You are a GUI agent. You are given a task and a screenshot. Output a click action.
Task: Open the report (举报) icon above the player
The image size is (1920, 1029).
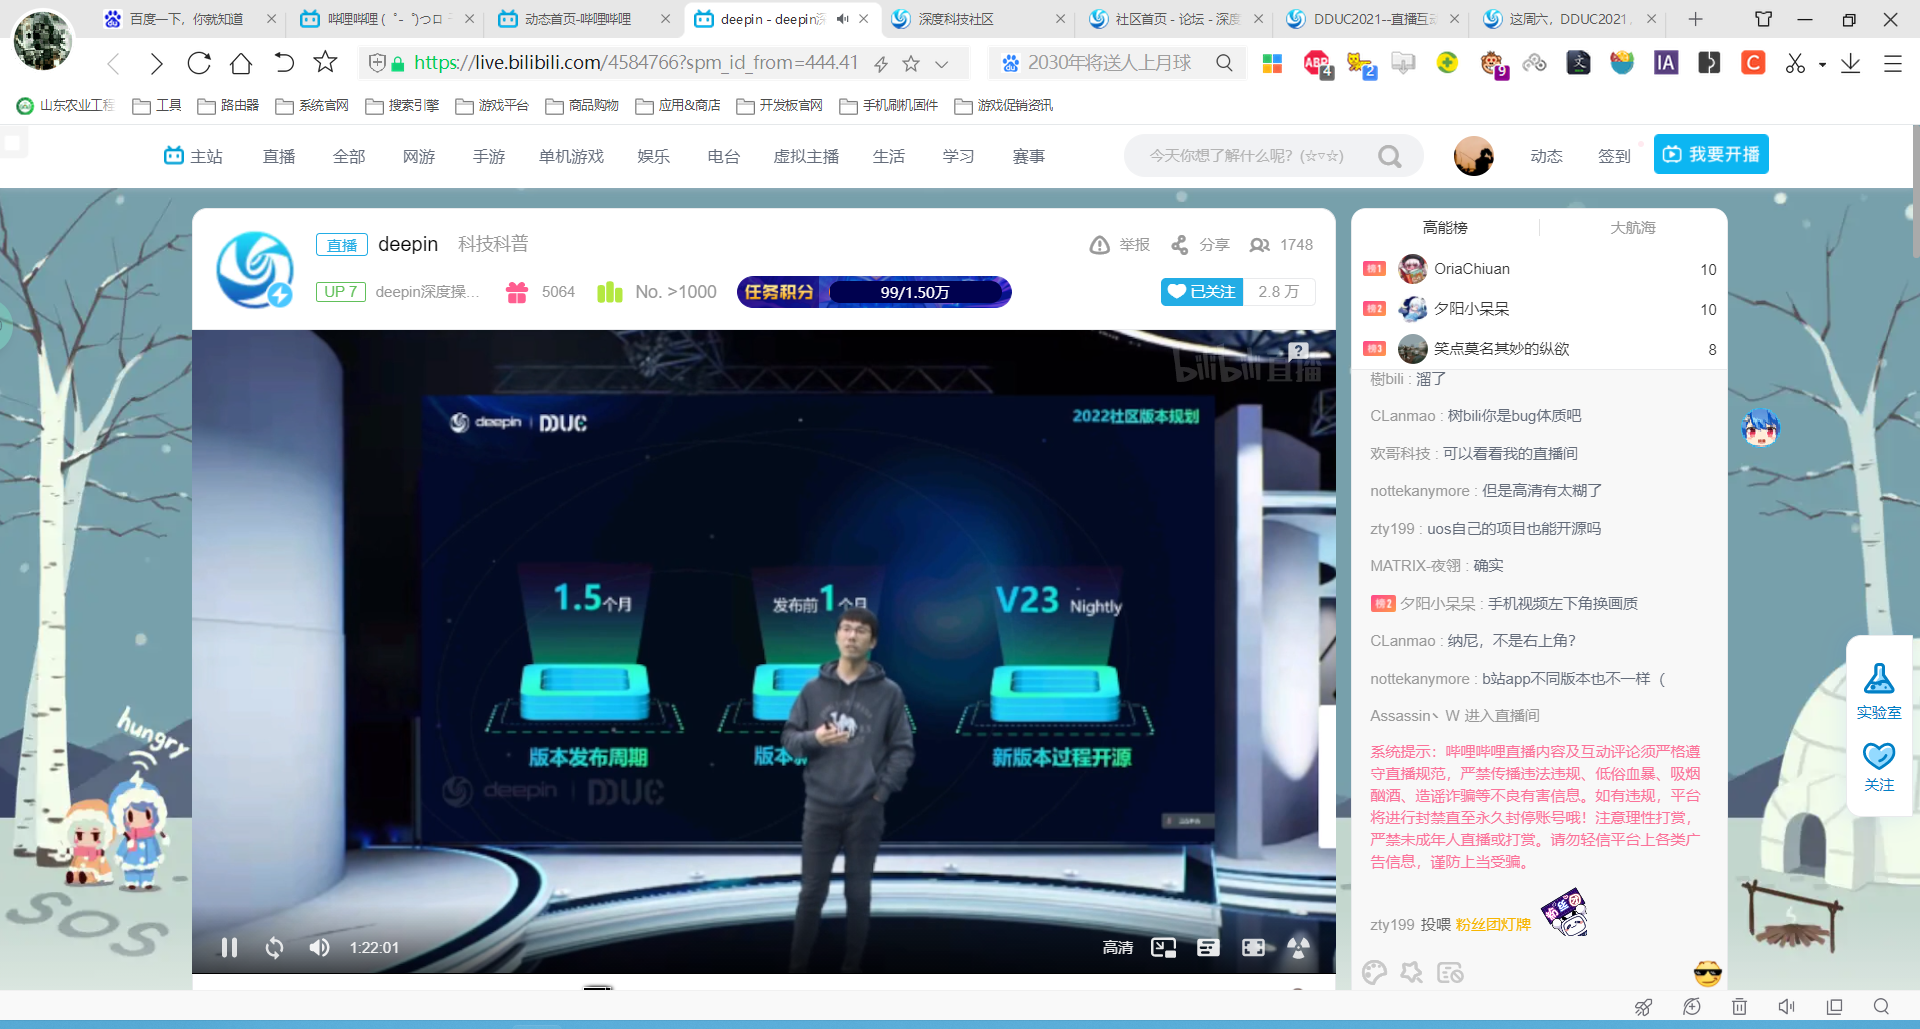[x=1100, y=244]
